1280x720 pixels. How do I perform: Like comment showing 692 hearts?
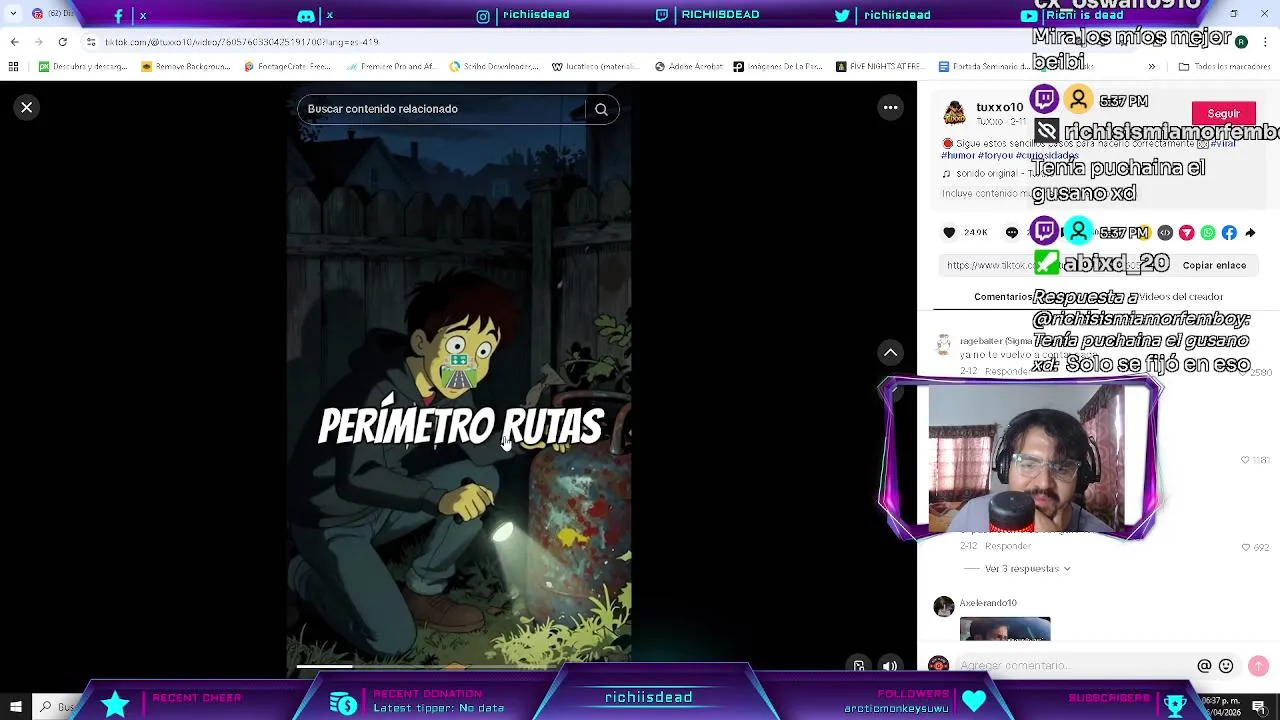coord(1246,548)
